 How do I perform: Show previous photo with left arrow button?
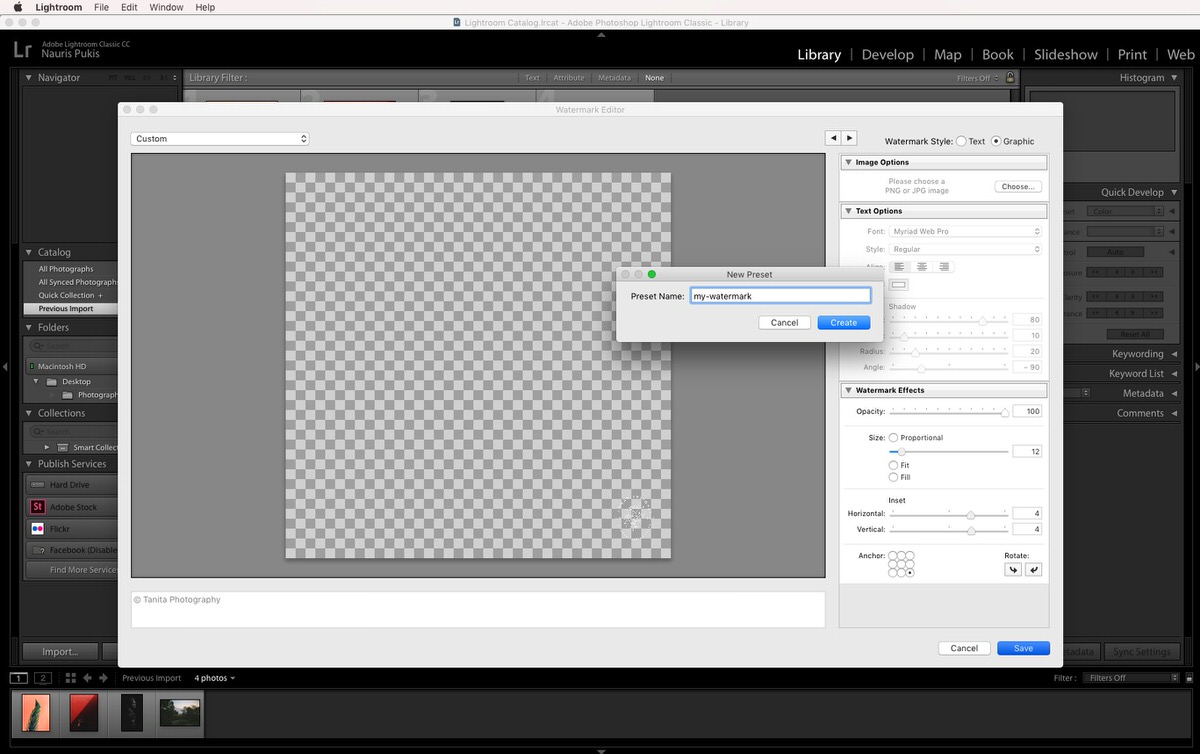[x=833, y=138]
